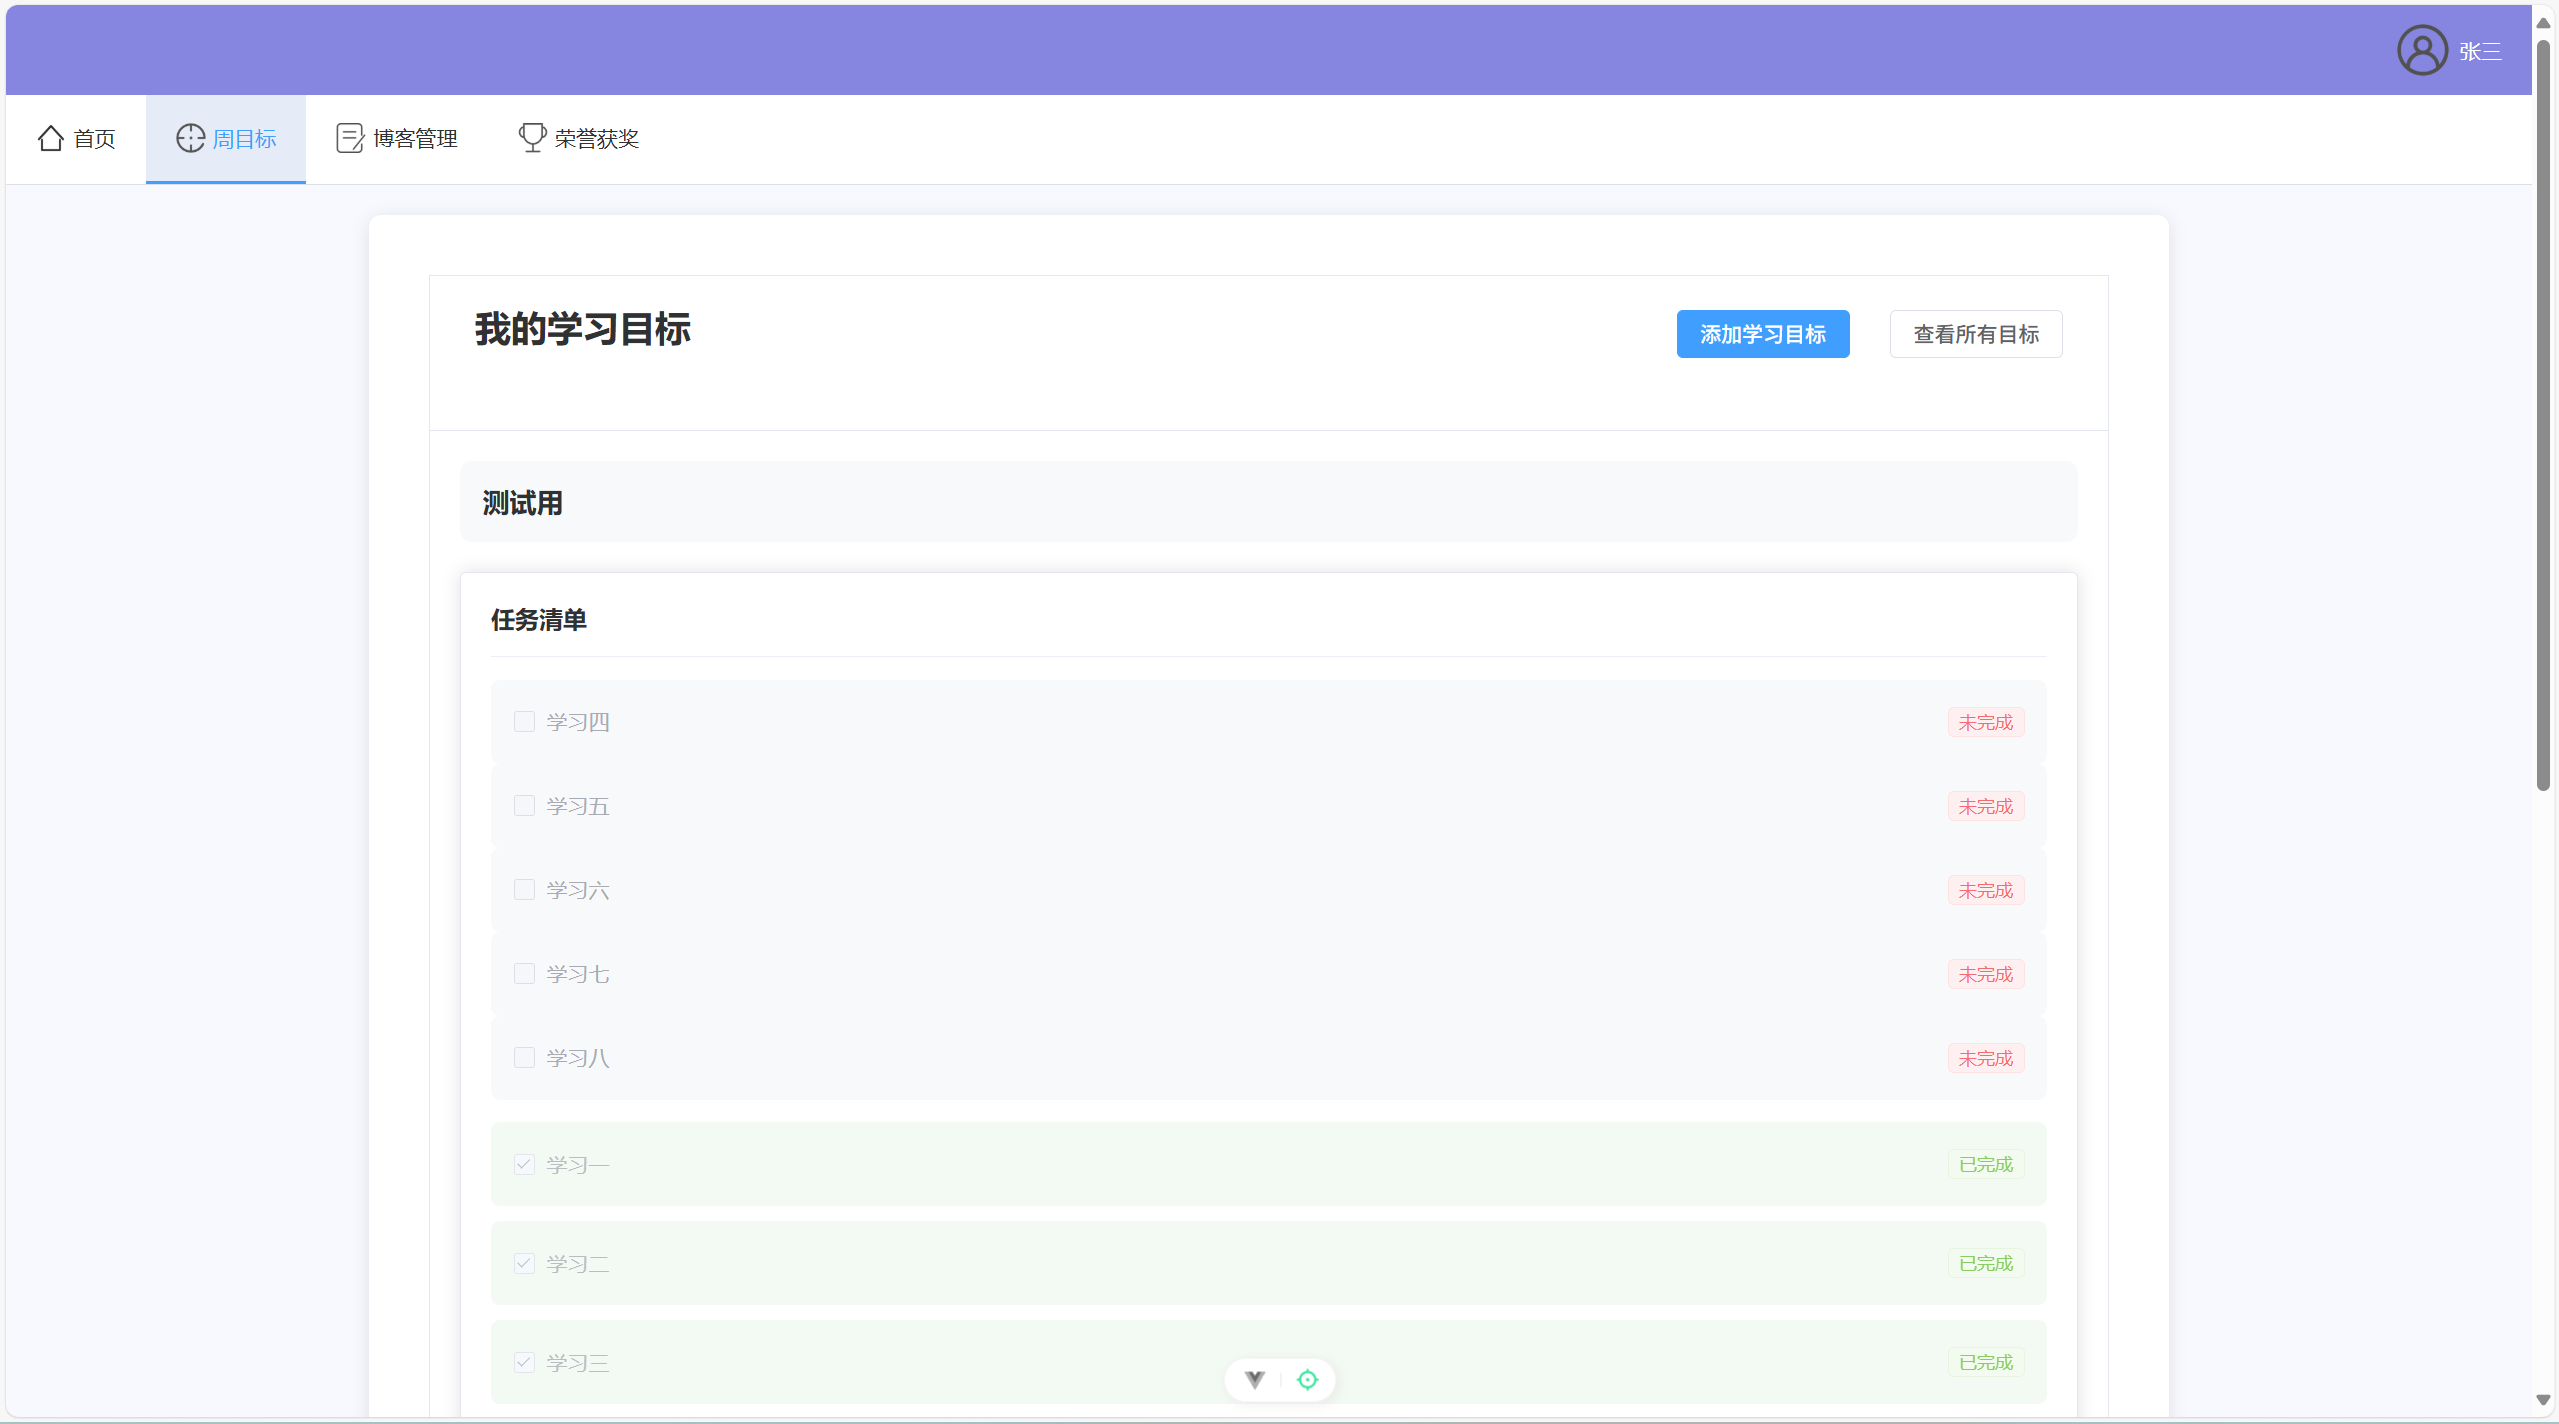Click the home icon in navigation
This screenshot has width=2559, height=1424.
[51, 138]
